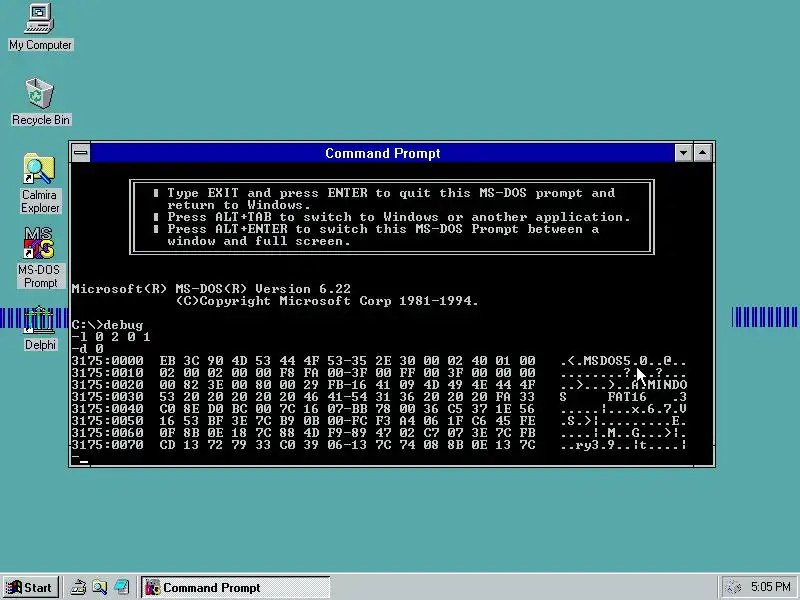Screen dimensions: 800x600
Task: Click the 'Press ALT+ENTER to switch' instruction line
Action: pyautogui.click(x=383, y=229)
